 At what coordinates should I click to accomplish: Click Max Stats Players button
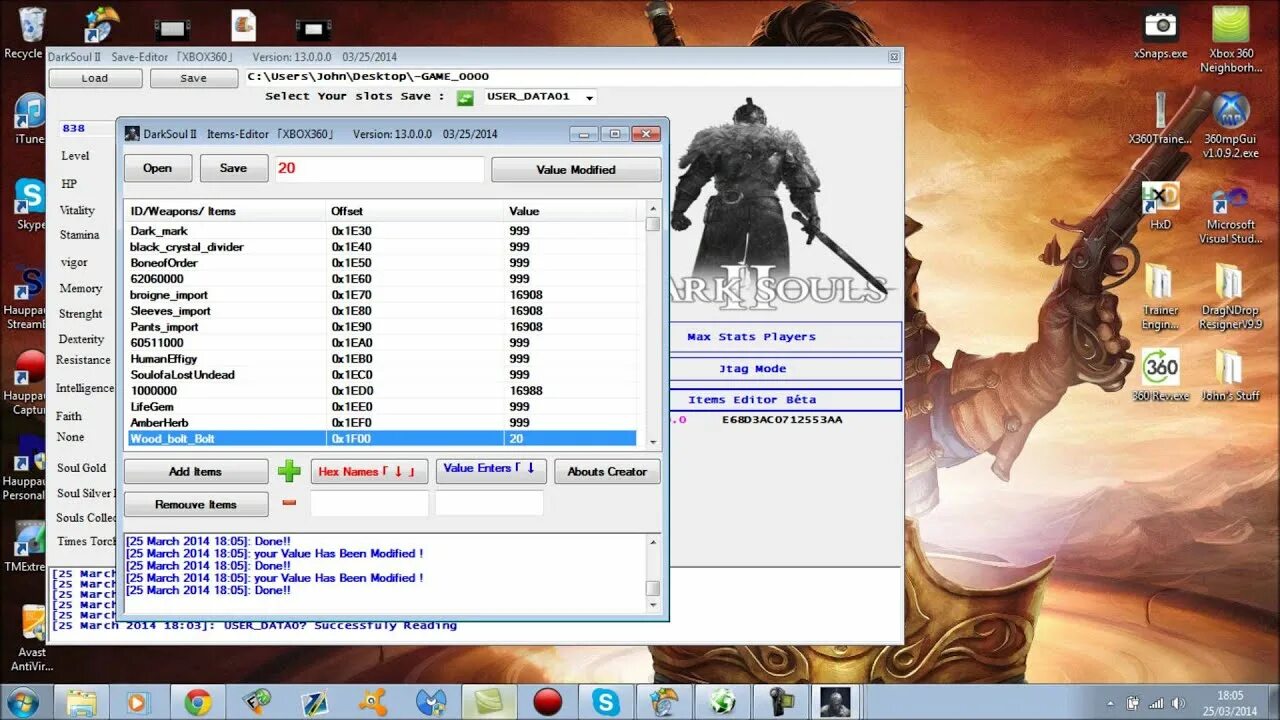(x=784, y=337)
